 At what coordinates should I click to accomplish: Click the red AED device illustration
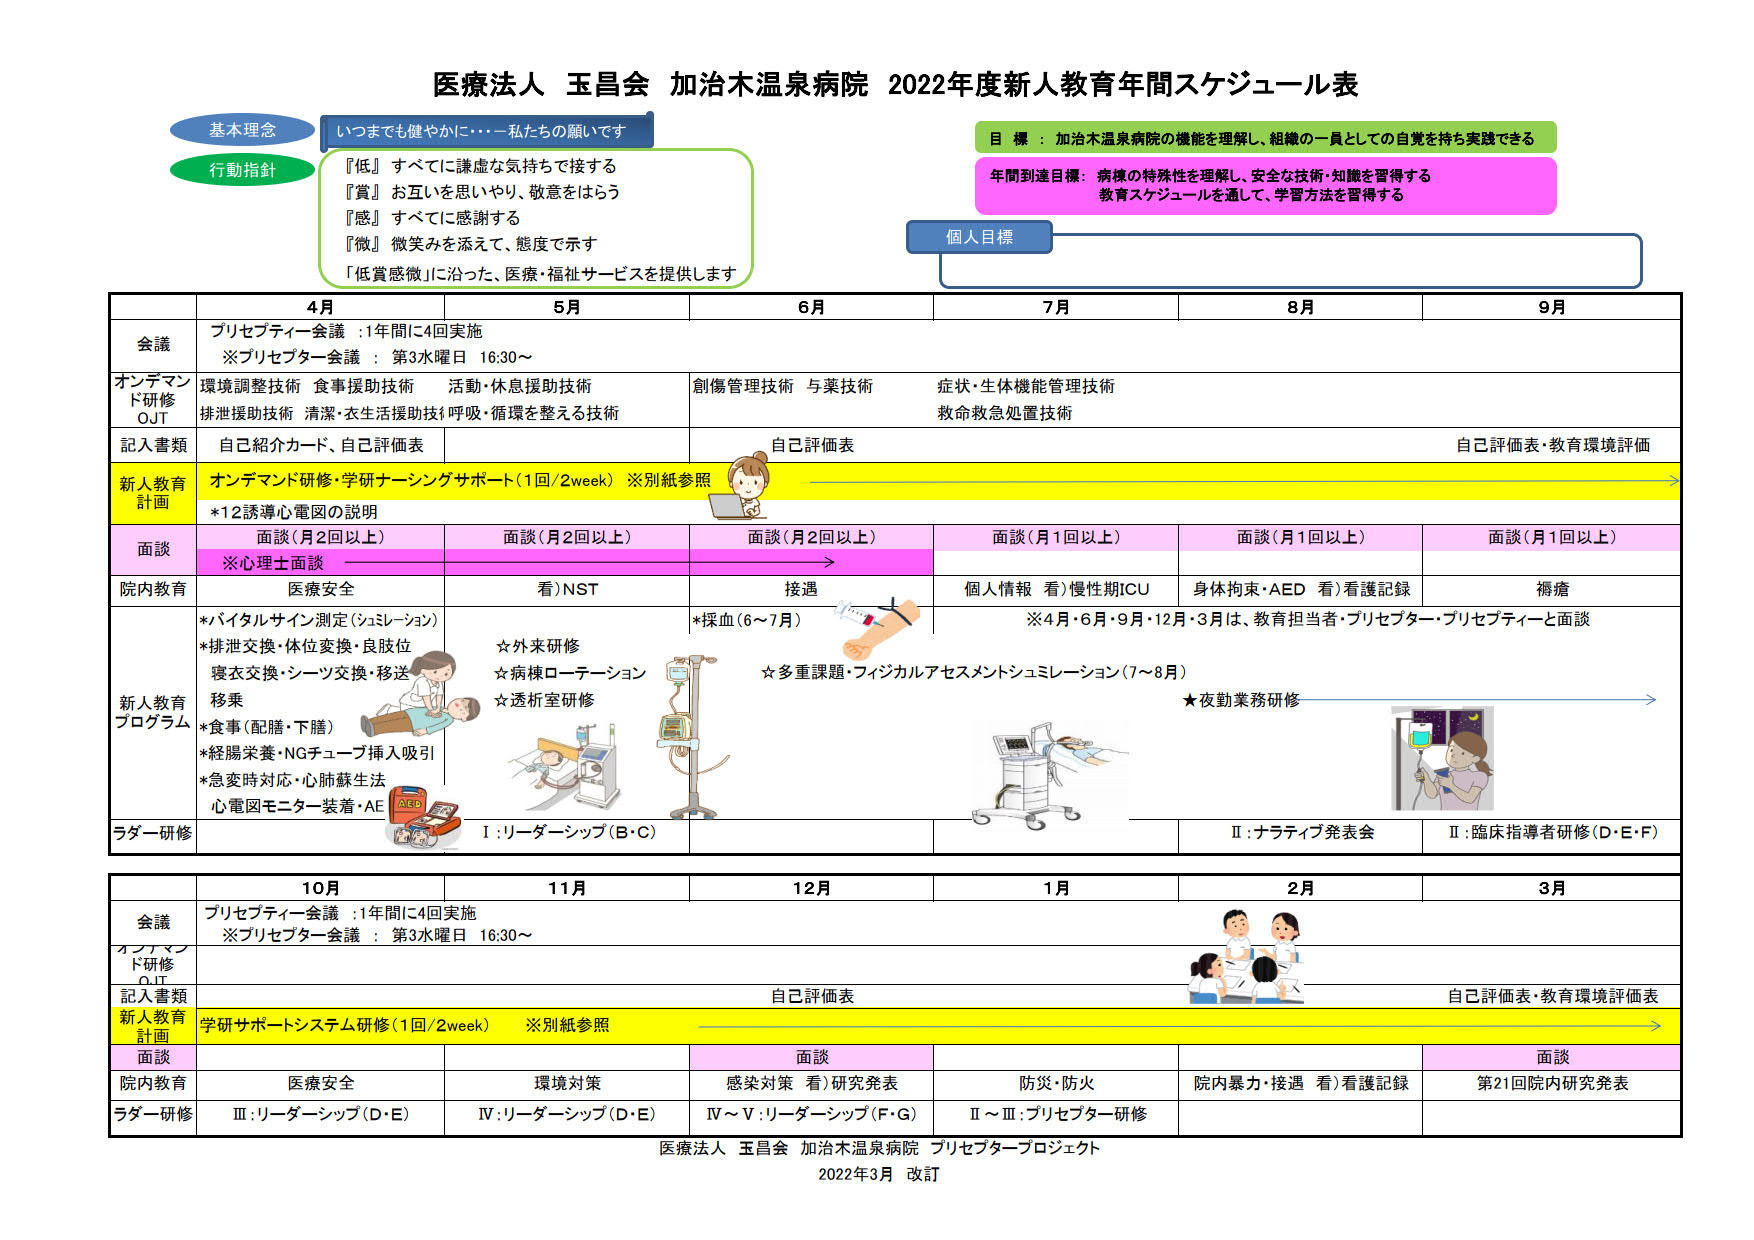pyautogui.click(x=424, y=818)
